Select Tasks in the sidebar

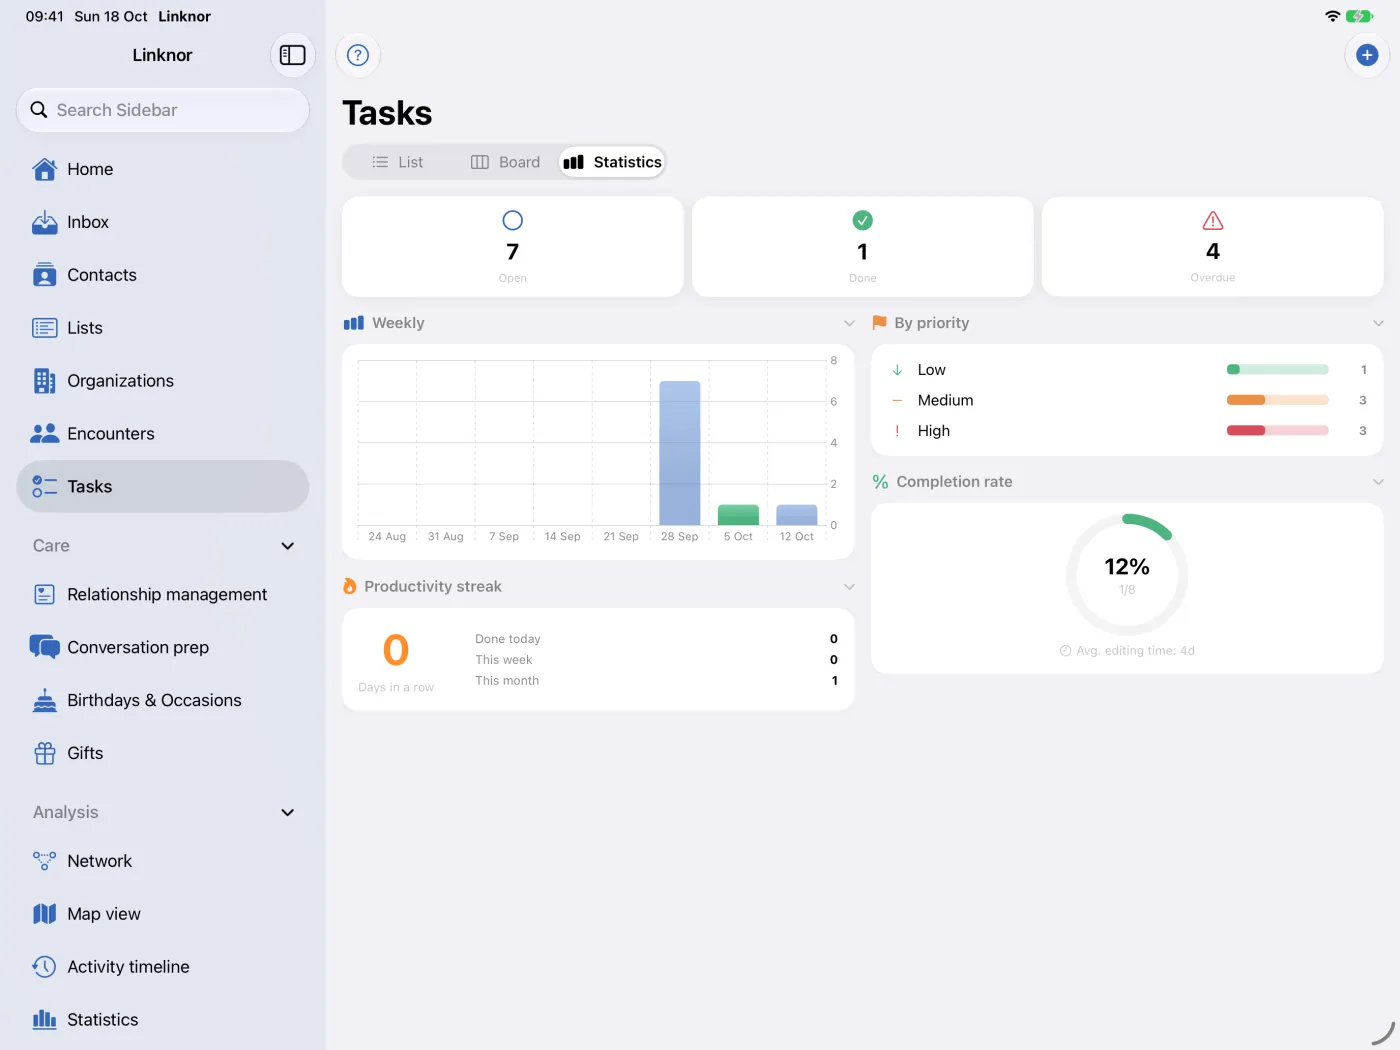tap(163, 487)
